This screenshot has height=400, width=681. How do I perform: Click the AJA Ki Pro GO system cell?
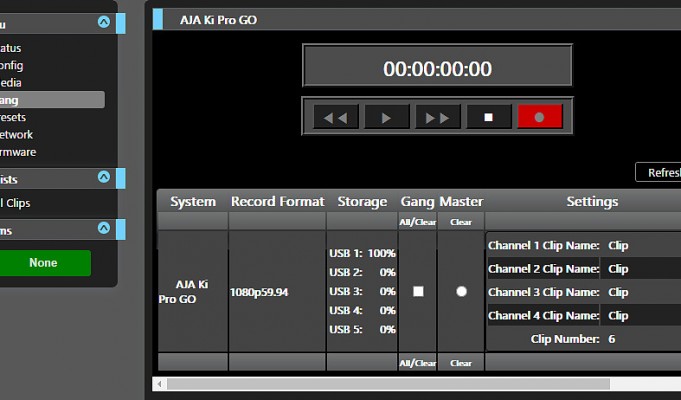point(192,291)
